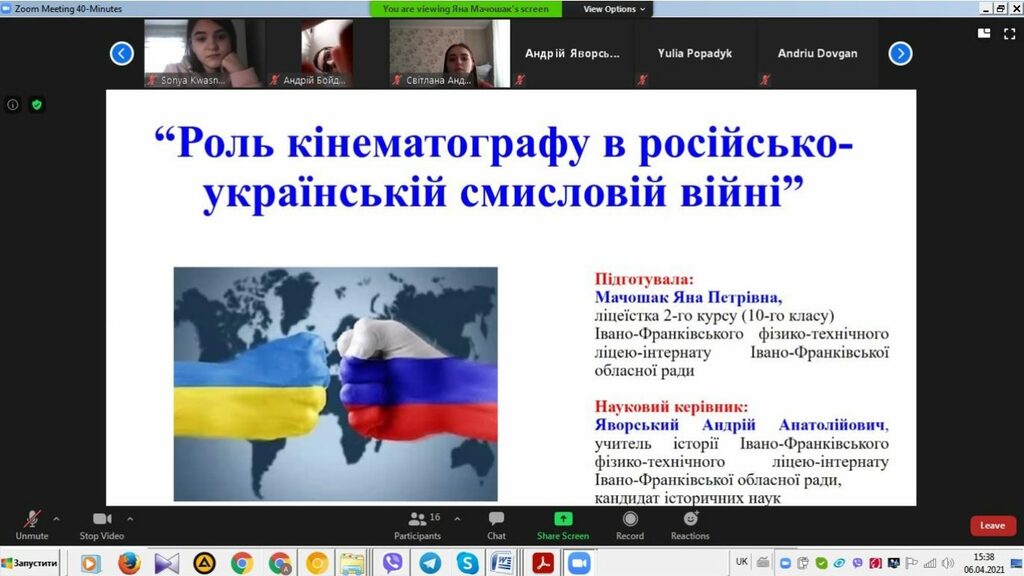The width and height of the screenshot is (1024, 576).
Task: Expand audio options arrow beside Unmute
Action: 56,519
